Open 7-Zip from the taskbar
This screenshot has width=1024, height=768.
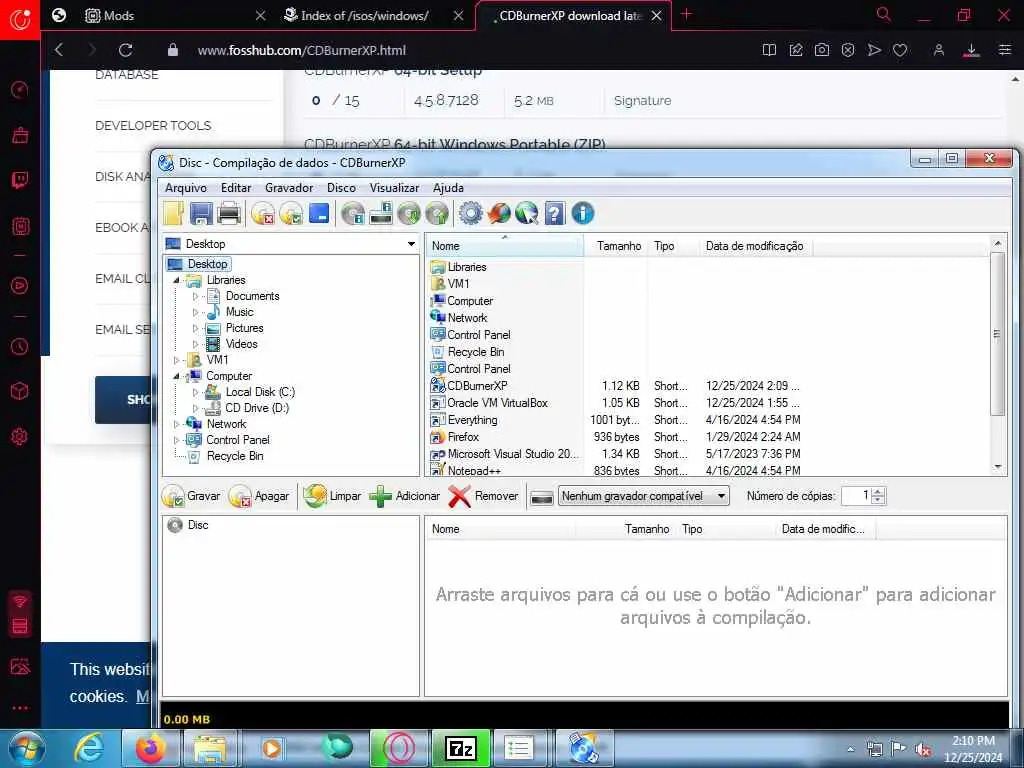pyautogui.click(x=460, y=748)
